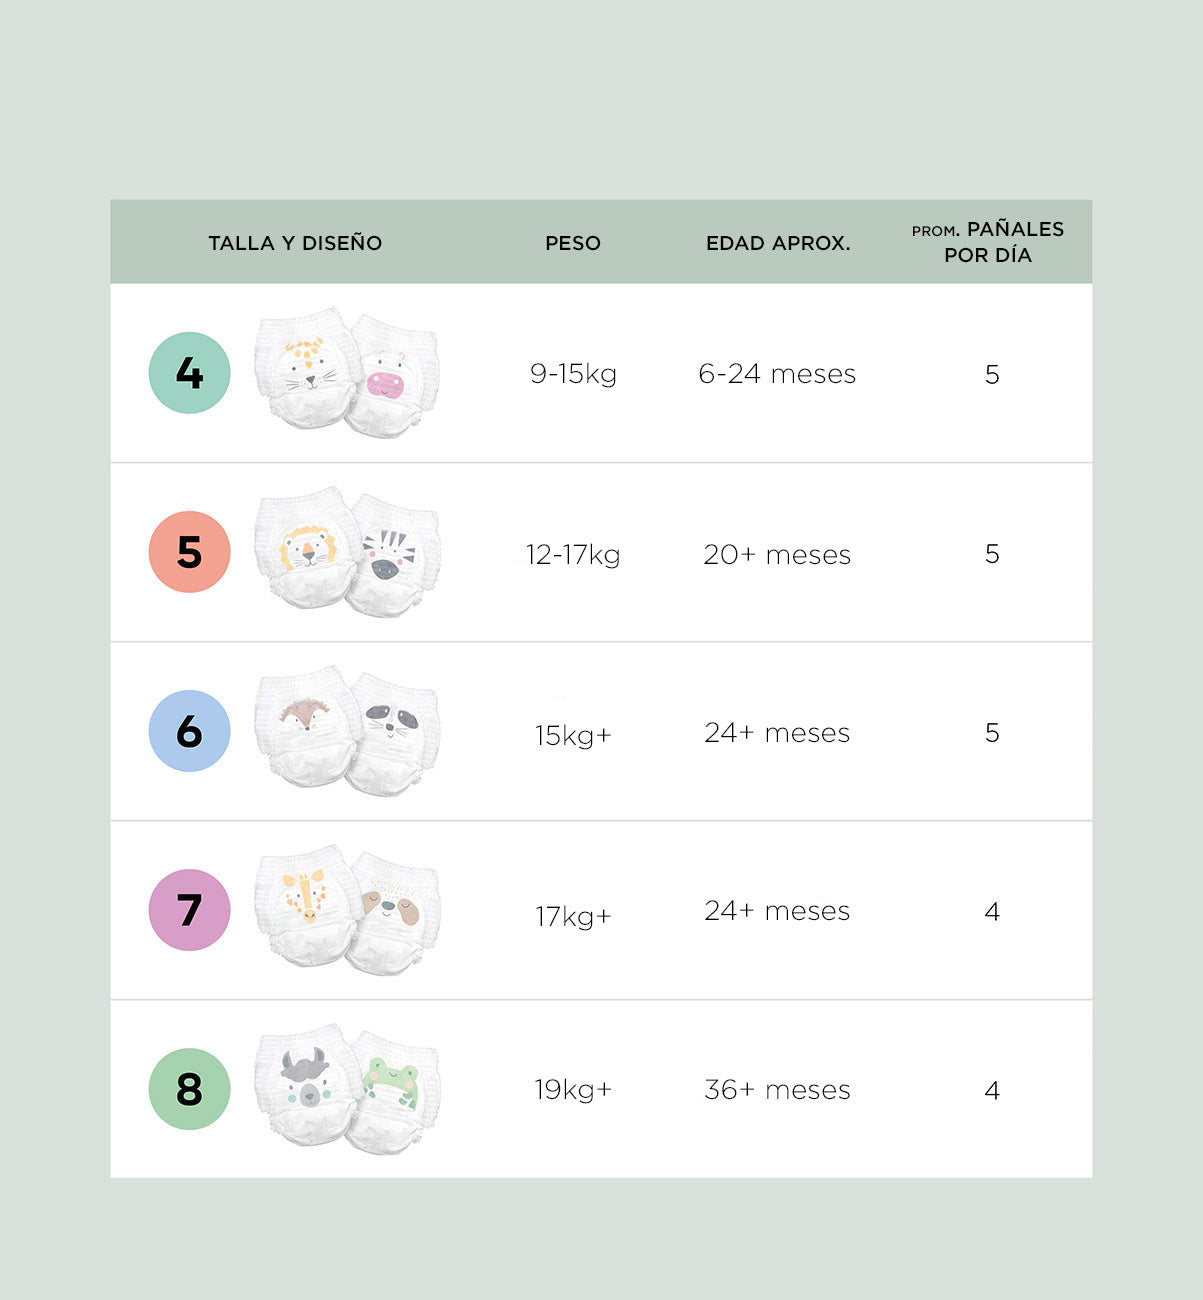Screen dimensions: 1203x1300
Task: Click the green size 8 circle
Action: pos(189,1089)
